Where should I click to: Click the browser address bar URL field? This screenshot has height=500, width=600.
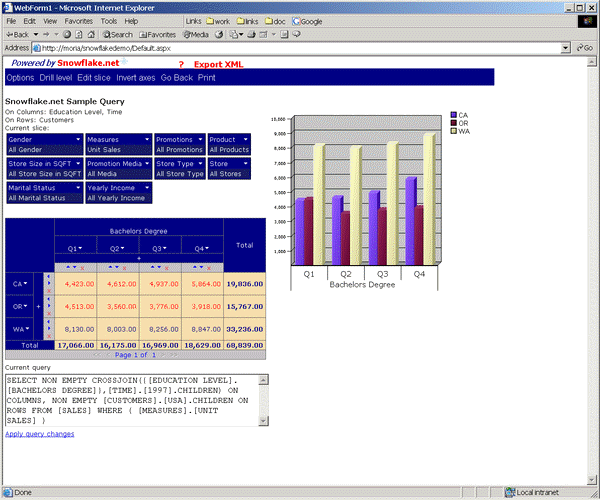[297, 48]
